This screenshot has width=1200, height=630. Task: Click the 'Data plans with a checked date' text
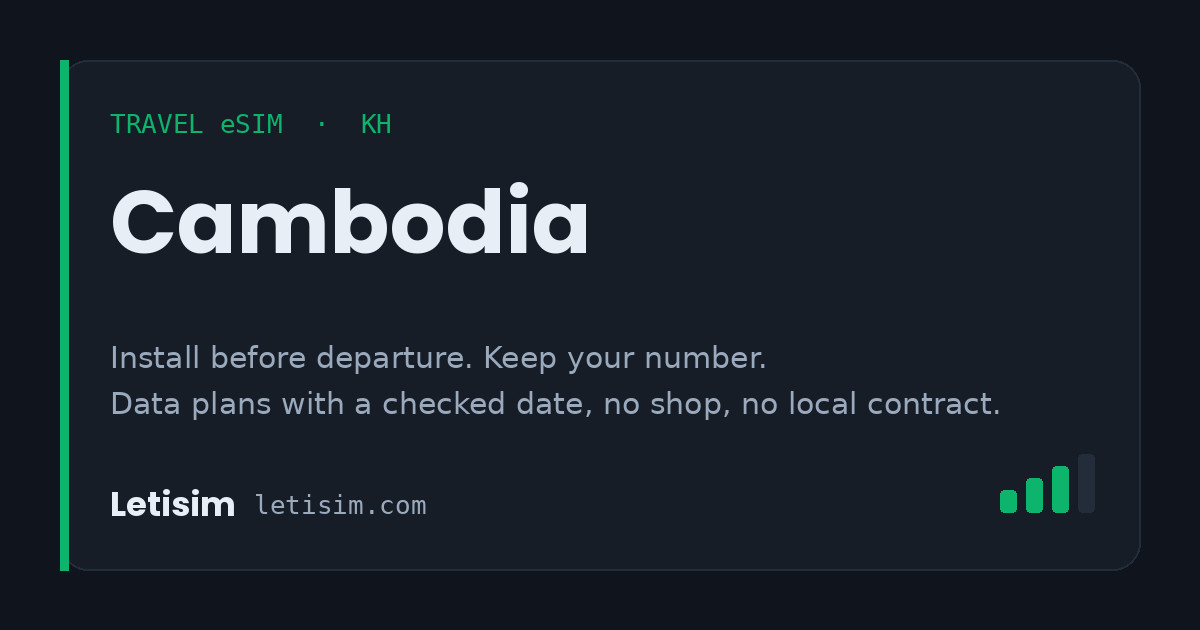point(351,404)
